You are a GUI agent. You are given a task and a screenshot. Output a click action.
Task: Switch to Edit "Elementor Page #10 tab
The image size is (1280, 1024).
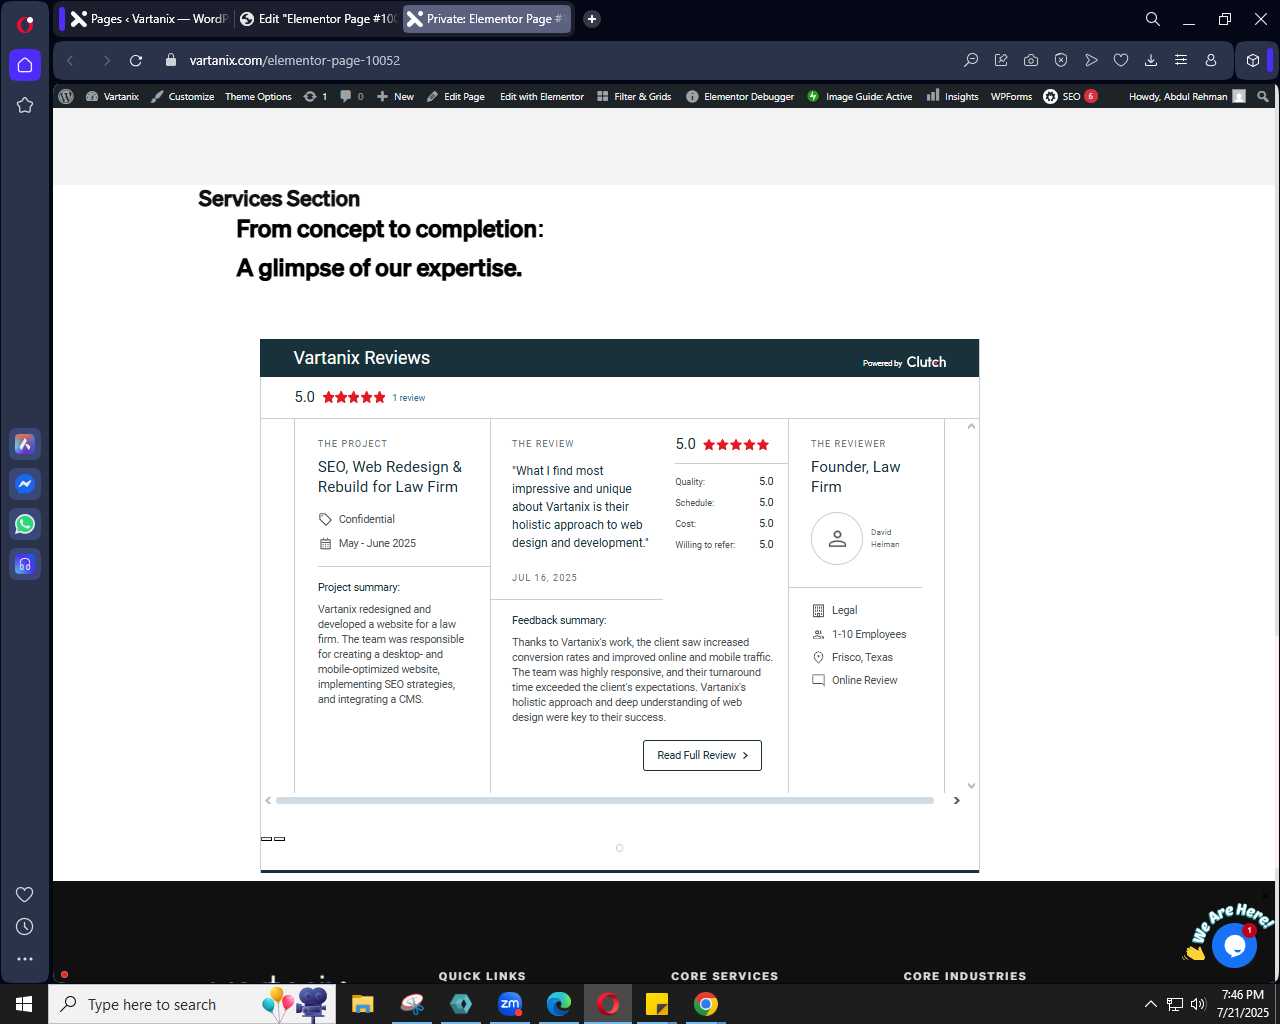coord(318,19)
